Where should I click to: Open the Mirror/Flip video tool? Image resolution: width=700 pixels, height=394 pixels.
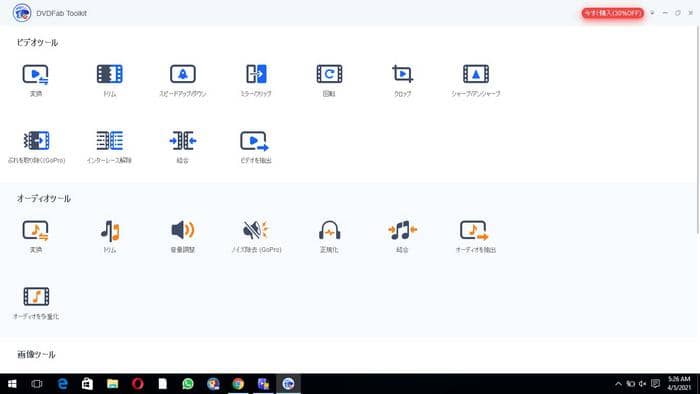click(256, 80)
